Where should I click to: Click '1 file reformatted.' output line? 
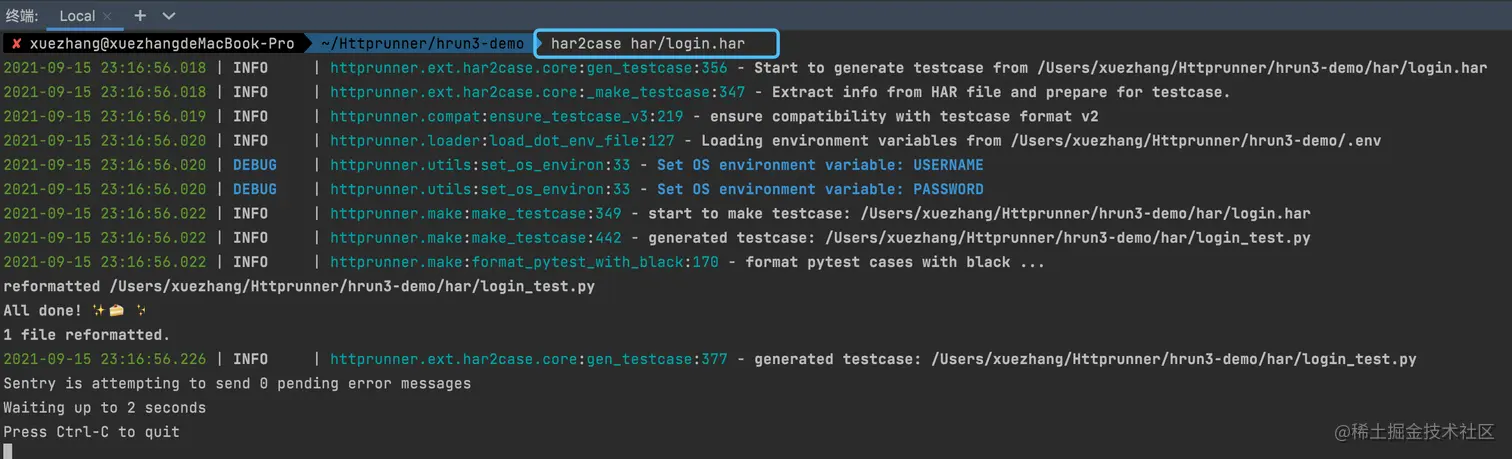[87, 335]
